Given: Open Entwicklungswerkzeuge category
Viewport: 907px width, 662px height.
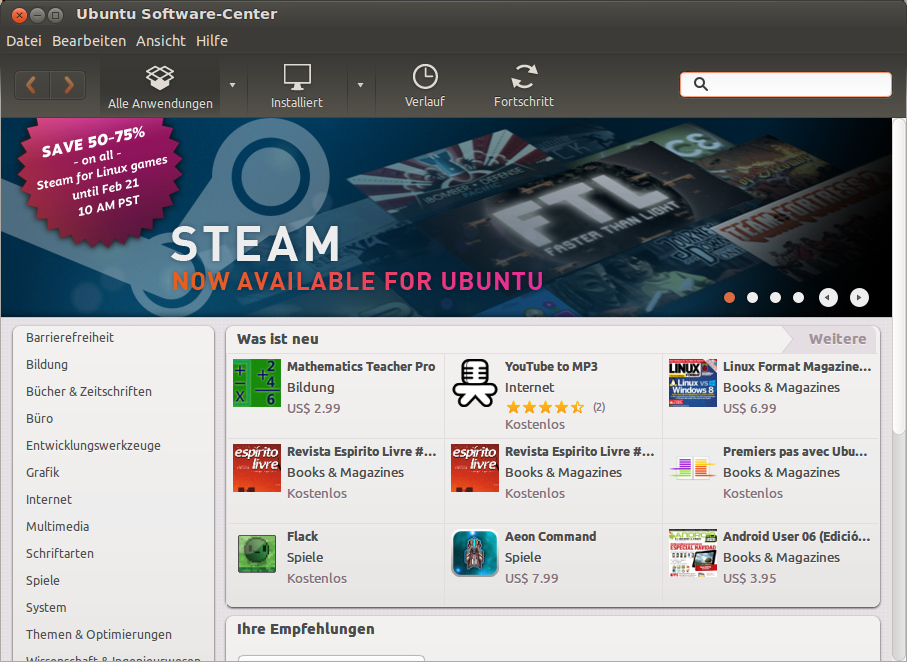Looking at the screenshot, I should [x=93, y=446].
